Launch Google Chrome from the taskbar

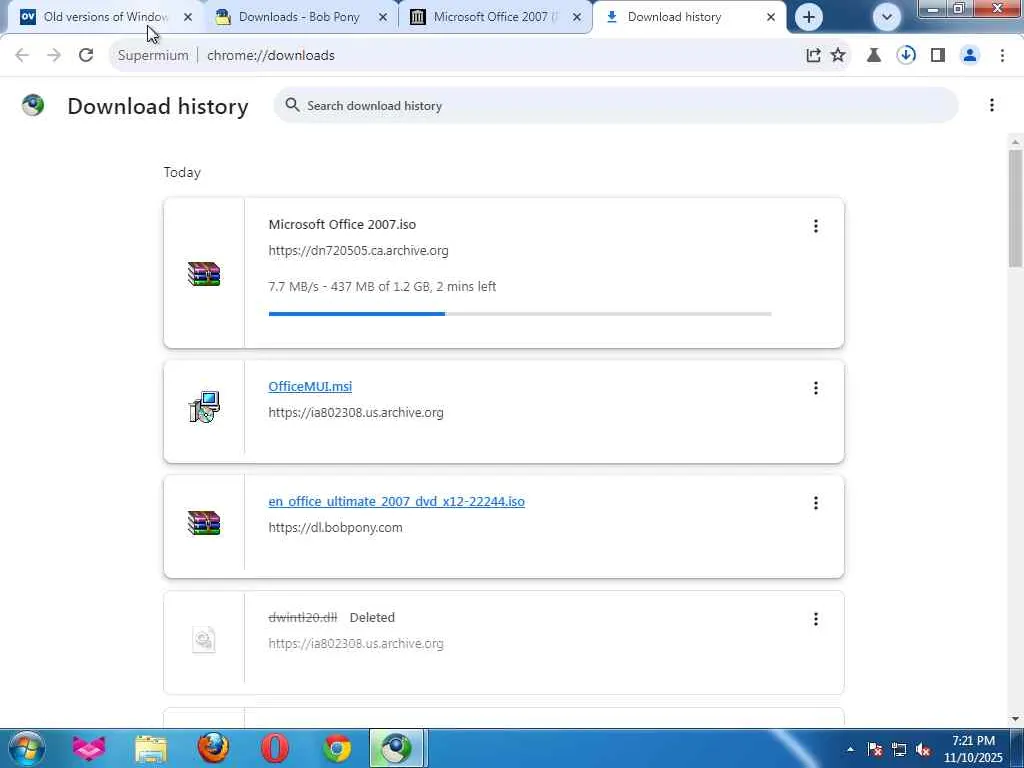(337, 748)
